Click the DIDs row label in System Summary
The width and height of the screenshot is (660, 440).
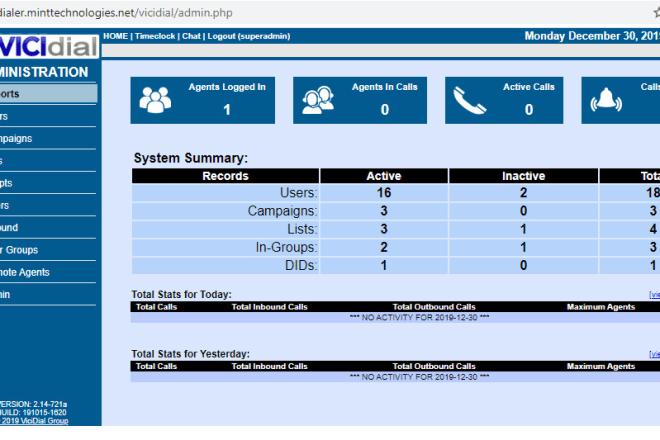tap(301, 265)
